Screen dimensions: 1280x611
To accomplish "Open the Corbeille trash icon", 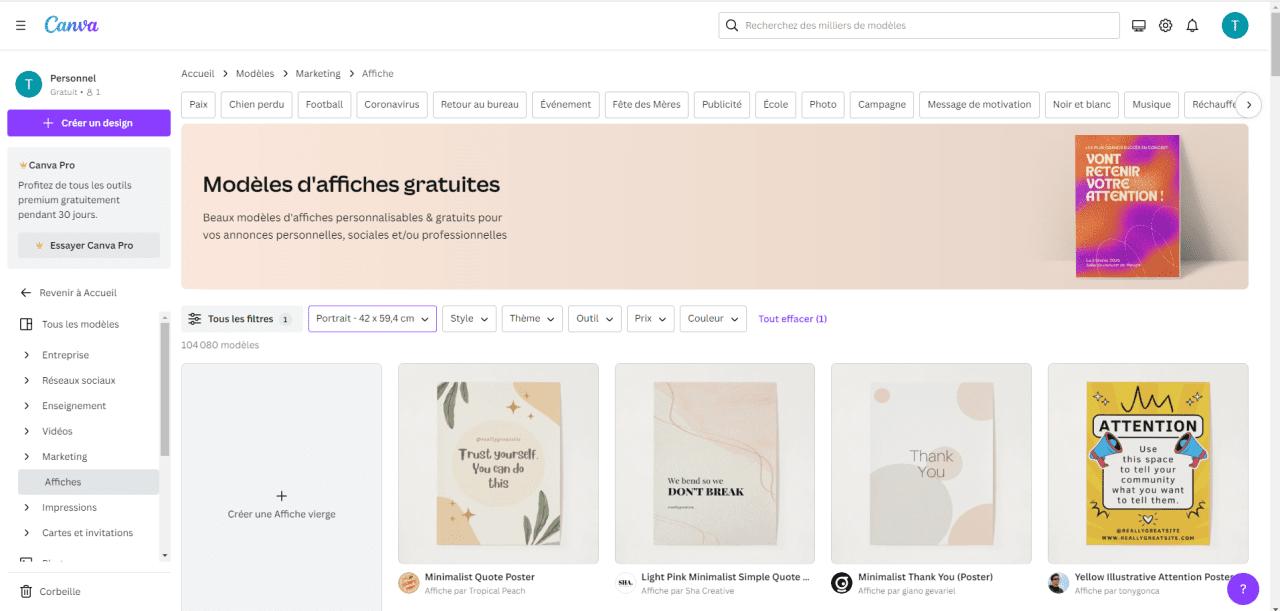I will pyautogui.click(x=26, y=591).
